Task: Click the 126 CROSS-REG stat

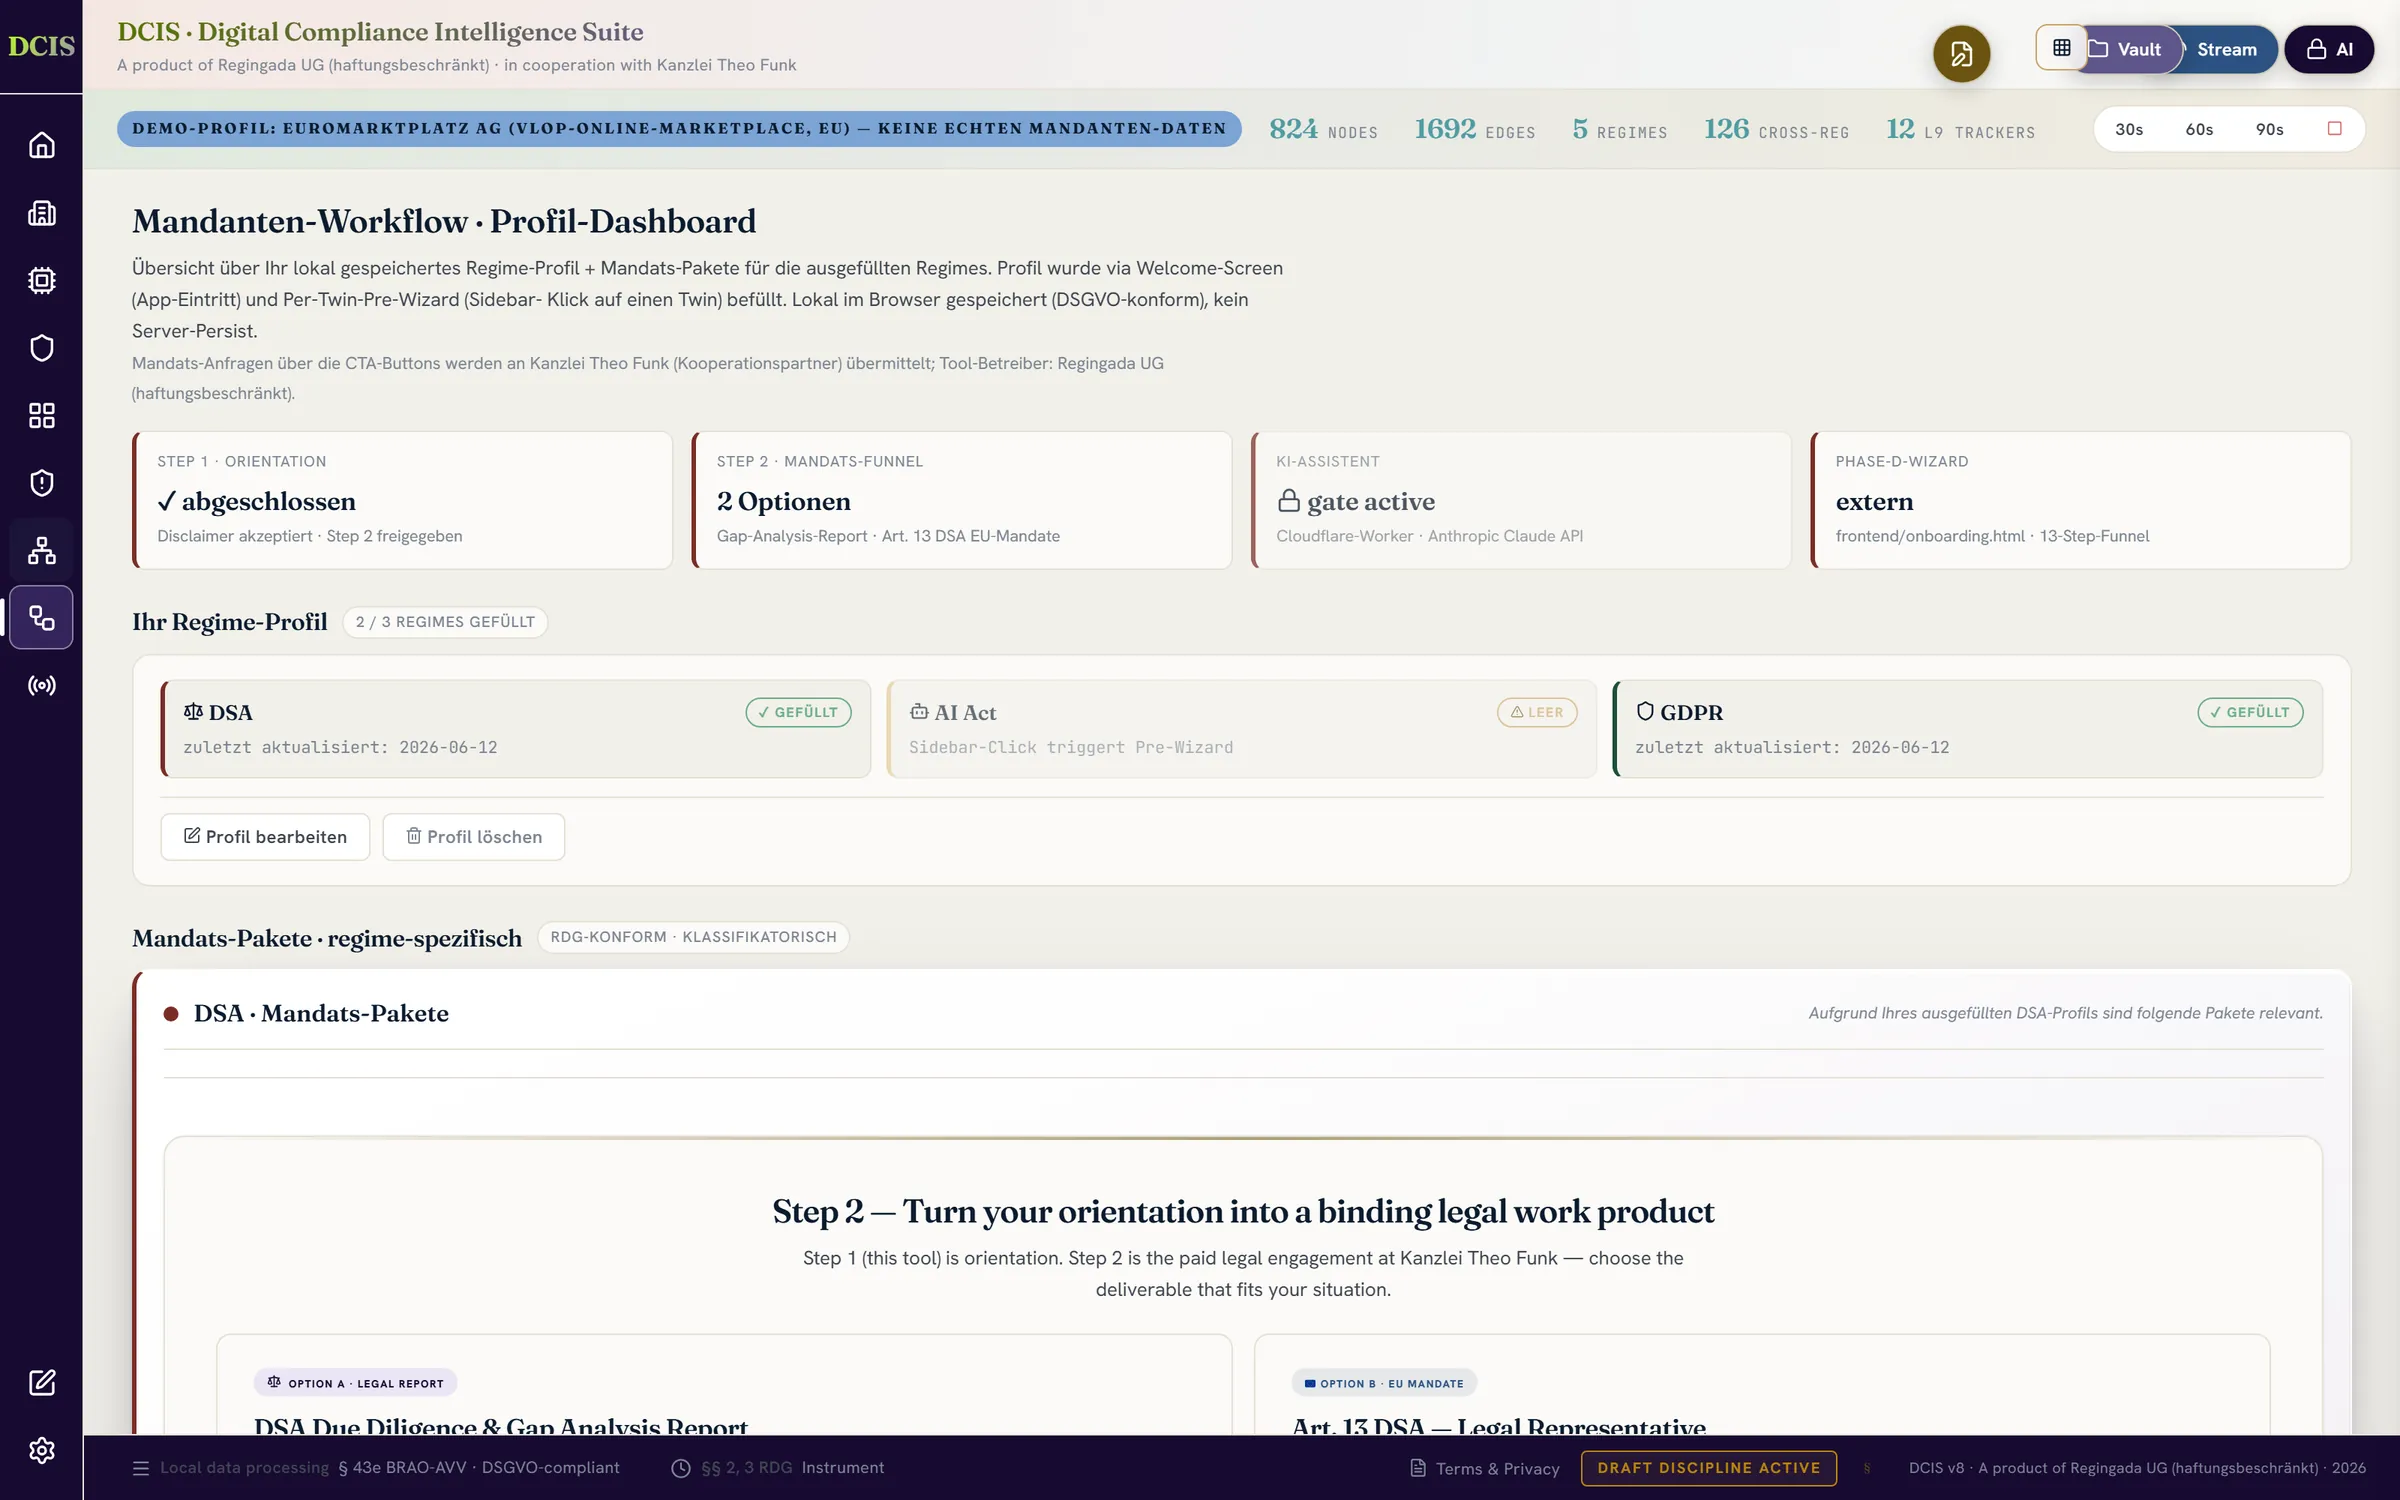Action: pyautogui.click(x=1776, y=129)
